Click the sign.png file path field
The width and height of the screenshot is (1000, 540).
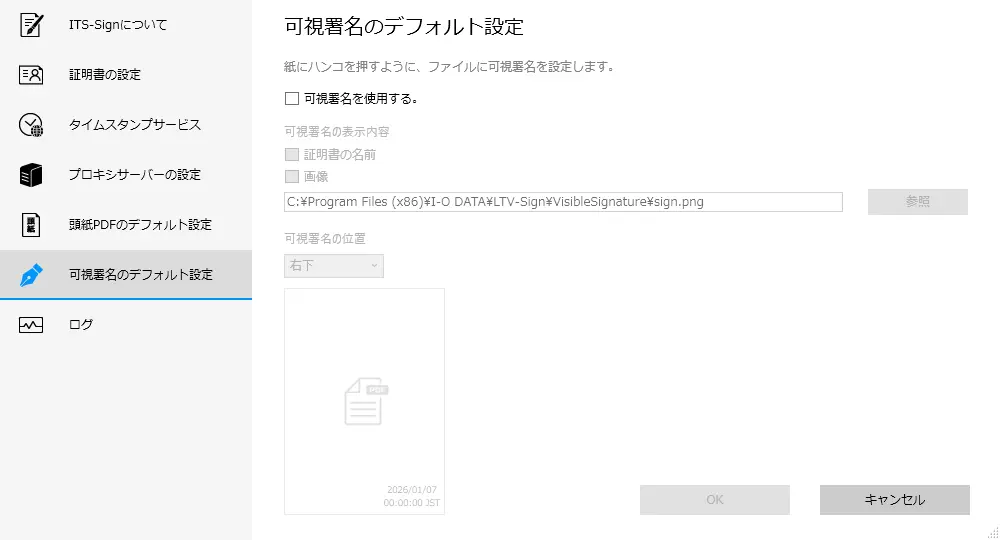point(563,202)
